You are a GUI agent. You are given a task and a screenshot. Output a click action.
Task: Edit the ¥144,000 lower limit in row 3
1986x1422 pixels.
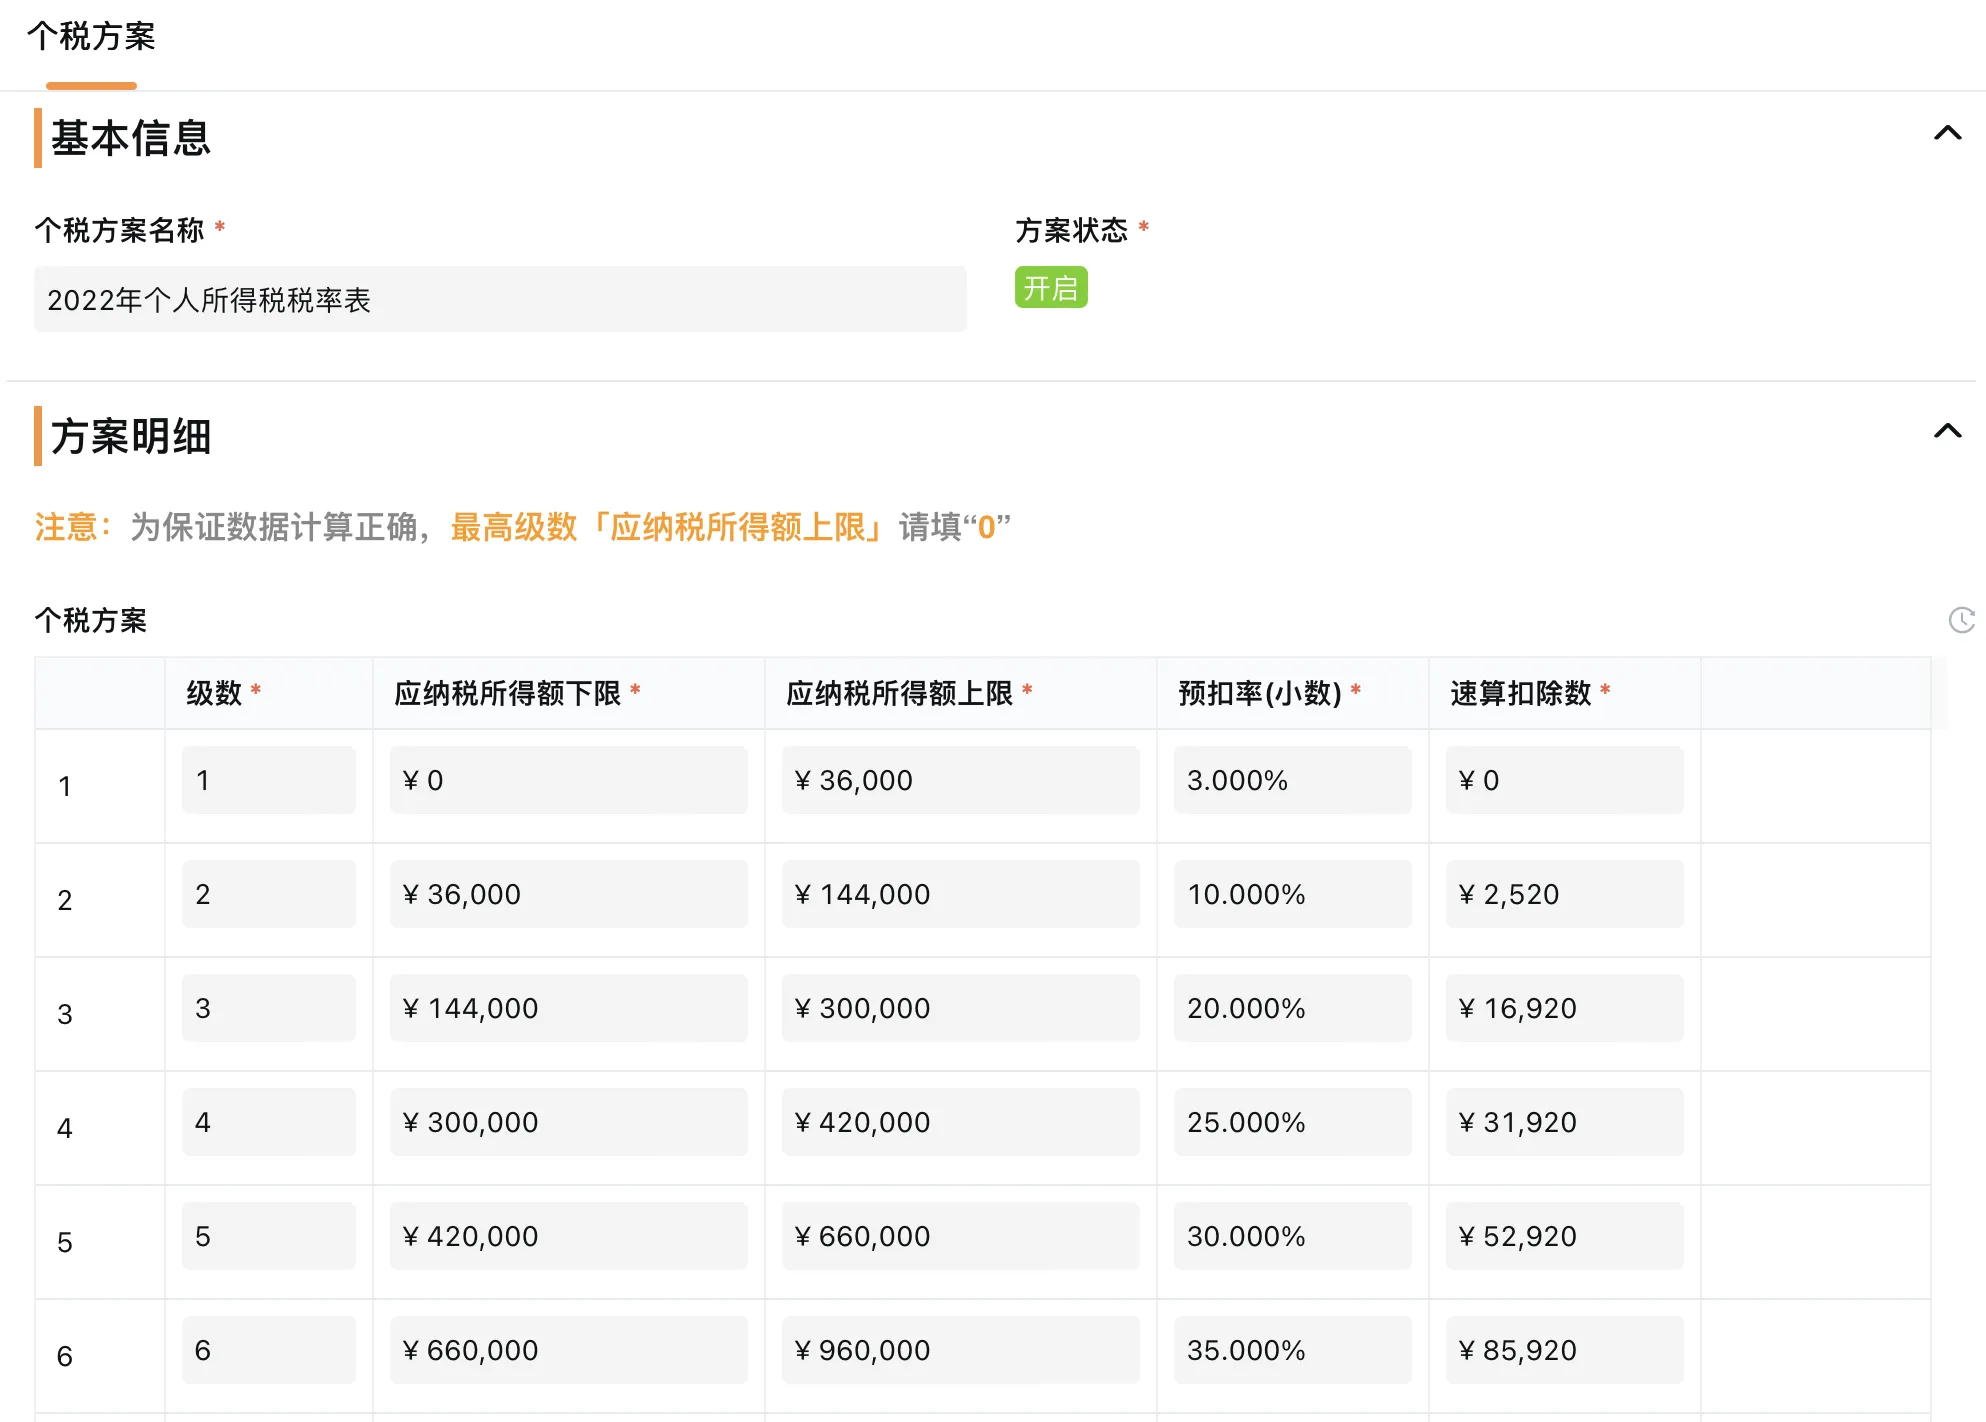[x=566, y=1008]
